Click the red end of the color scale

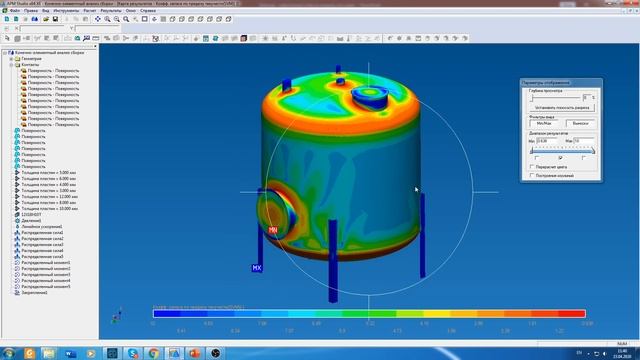click(x=572, y=313)
